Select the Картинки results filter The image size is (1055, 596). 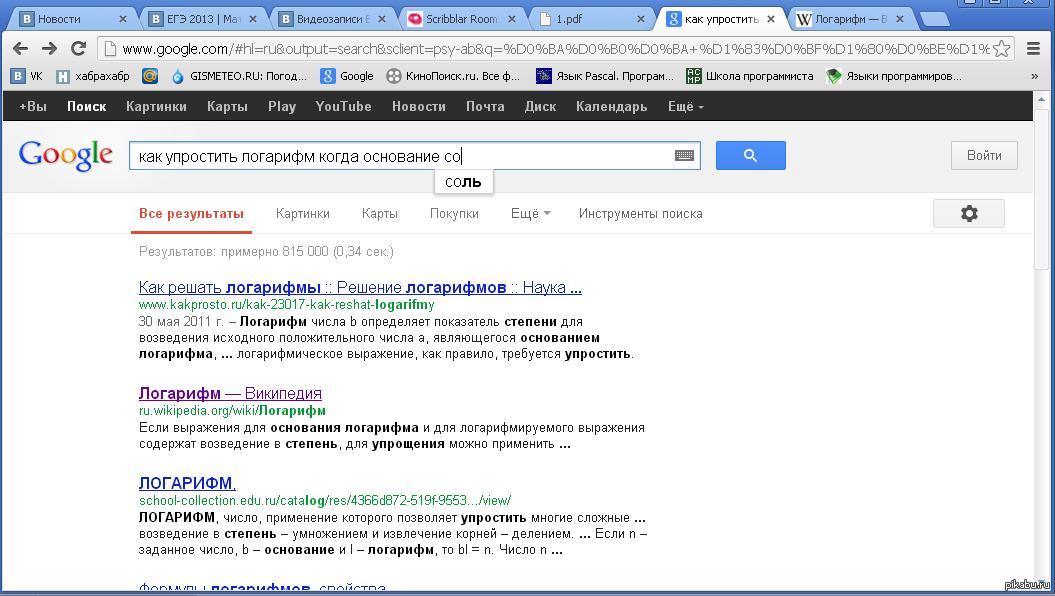(303, 214)
